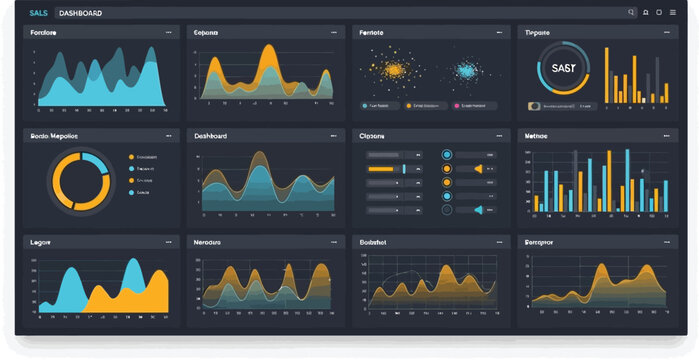Click the cyan scatter cluster
Image resolution: width=699 pixels, height=360 pixels.
[x=466, y=70]
